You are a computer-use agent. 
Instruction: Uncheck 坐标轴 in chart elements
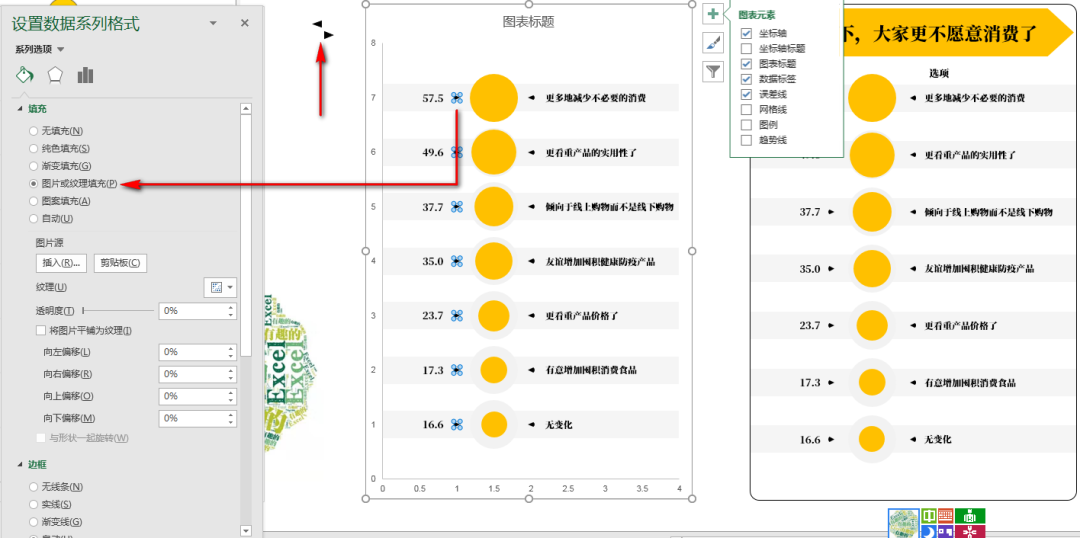746,33
